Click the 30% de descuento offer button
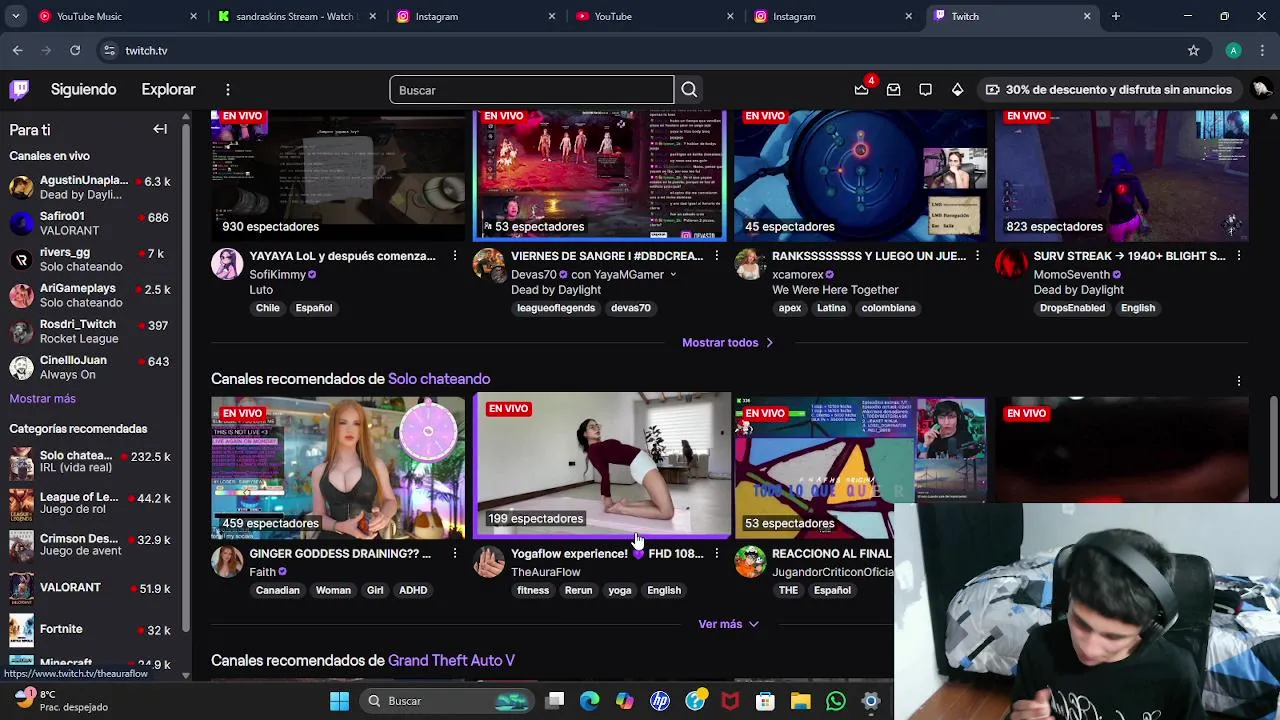 1108,90
